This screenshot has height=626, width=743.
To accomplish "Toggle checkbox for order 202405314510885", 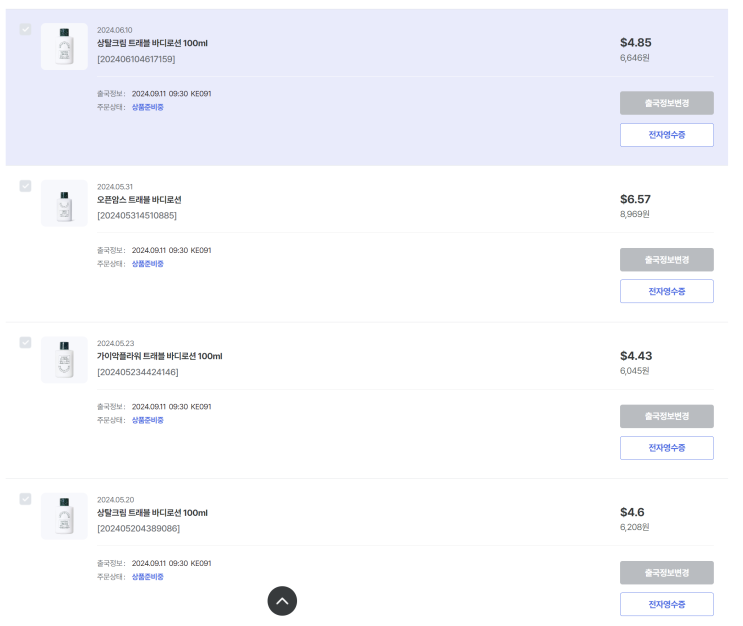I will (25, 186).
